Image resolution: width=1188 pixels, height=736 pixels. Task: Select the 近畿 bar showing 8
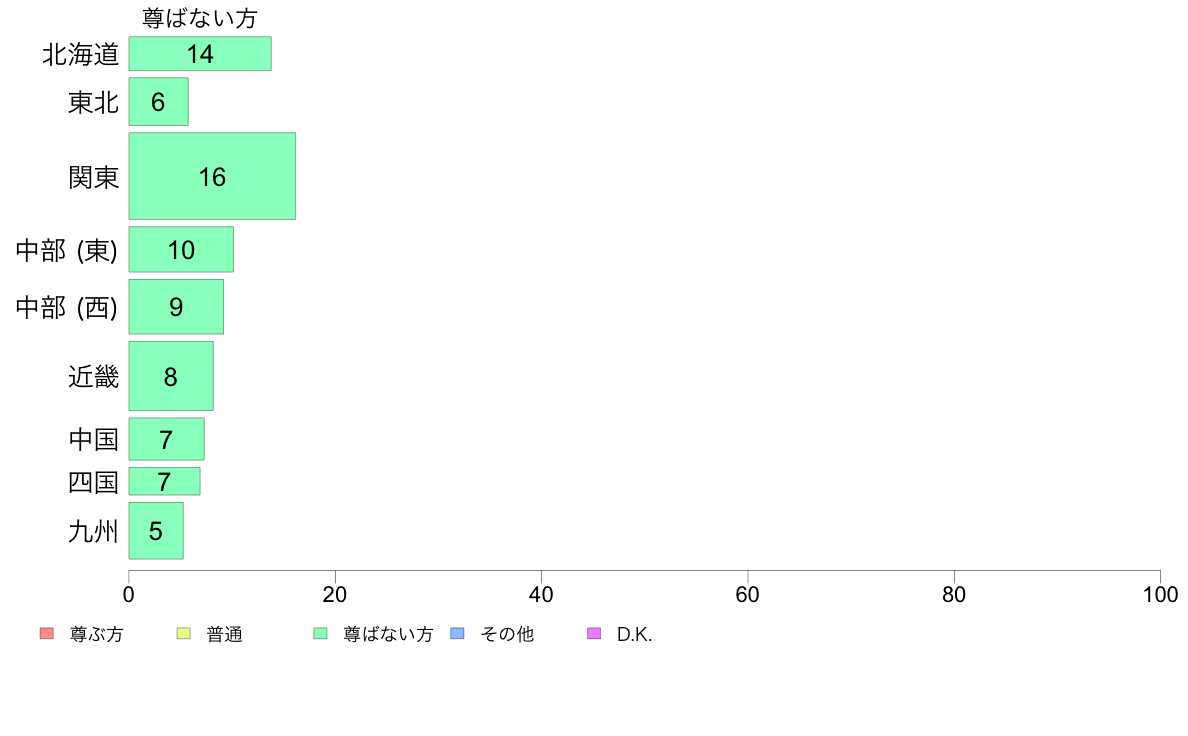pyautogui.click(x=171, y=376)
